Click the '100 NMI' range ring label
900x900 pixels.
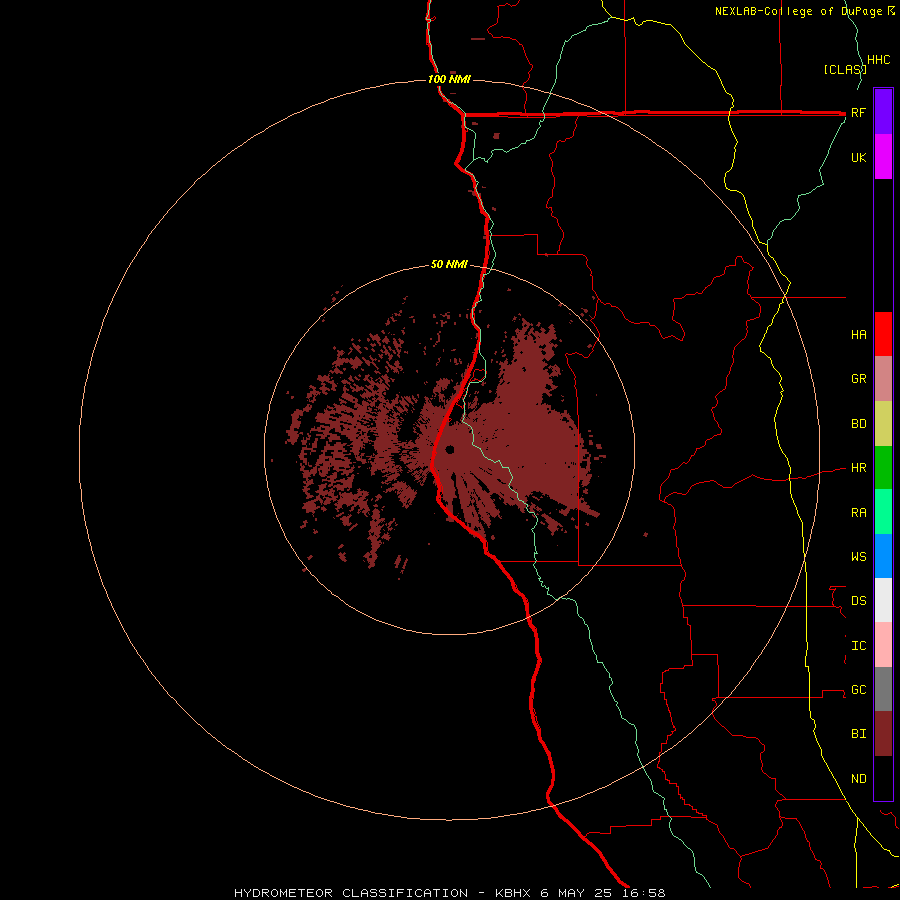click(x=449, y=79)
